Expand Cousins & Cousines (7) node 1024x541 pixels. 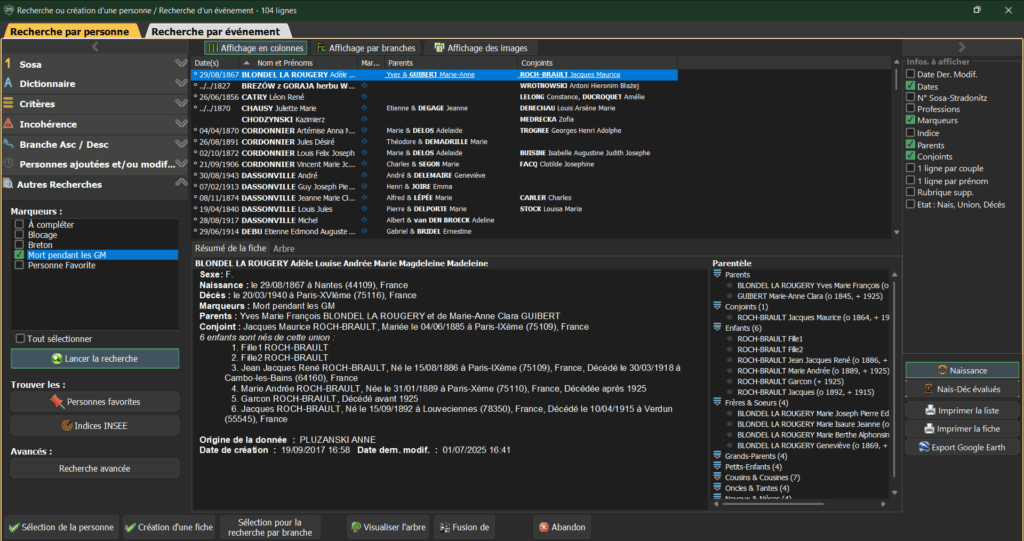(x=717, y=477)
